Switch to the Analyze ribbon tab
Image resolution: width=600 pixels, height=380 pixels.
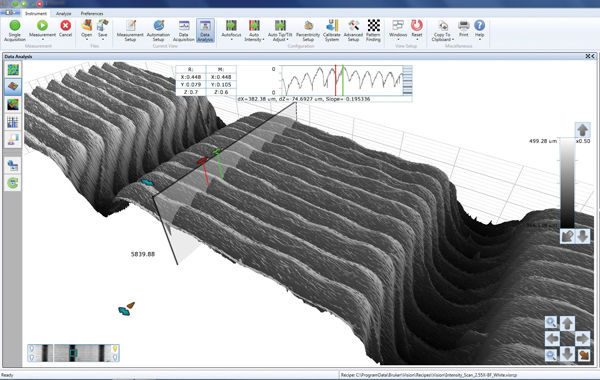click(x=64, y=13)
